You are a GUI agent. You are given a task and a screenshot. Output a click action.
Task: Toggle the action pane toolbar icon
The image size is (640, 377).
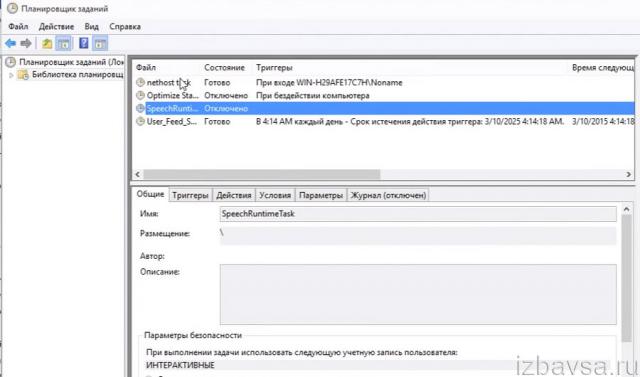point(100,43)
